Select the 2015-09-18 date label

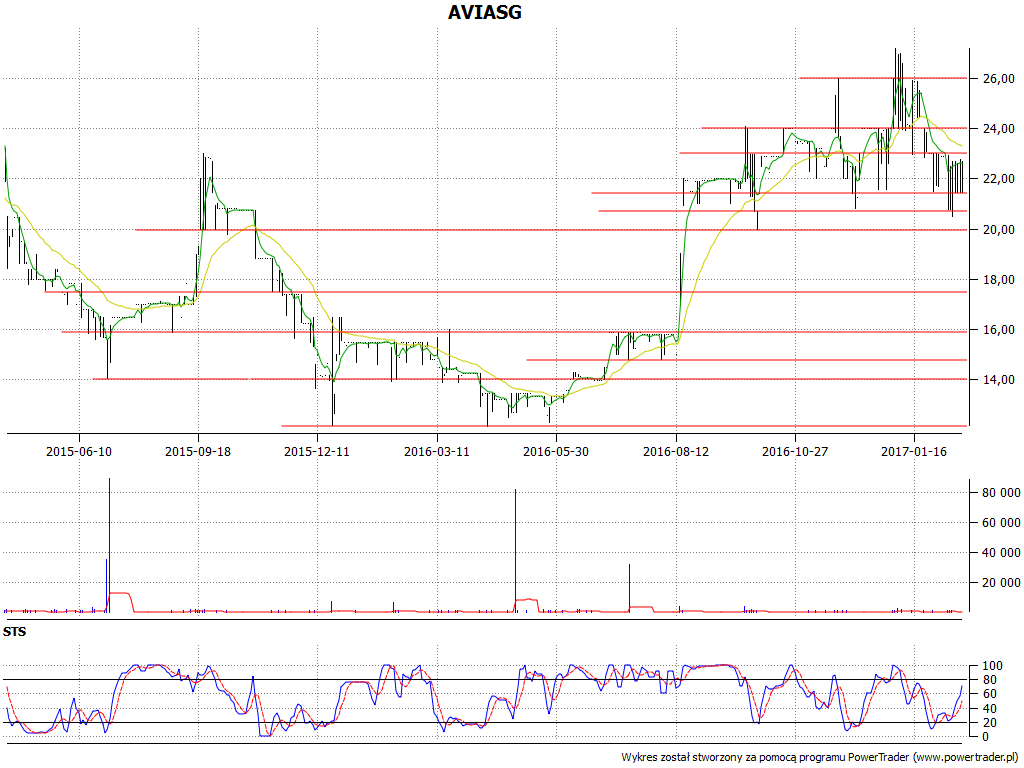click(198, 451)
